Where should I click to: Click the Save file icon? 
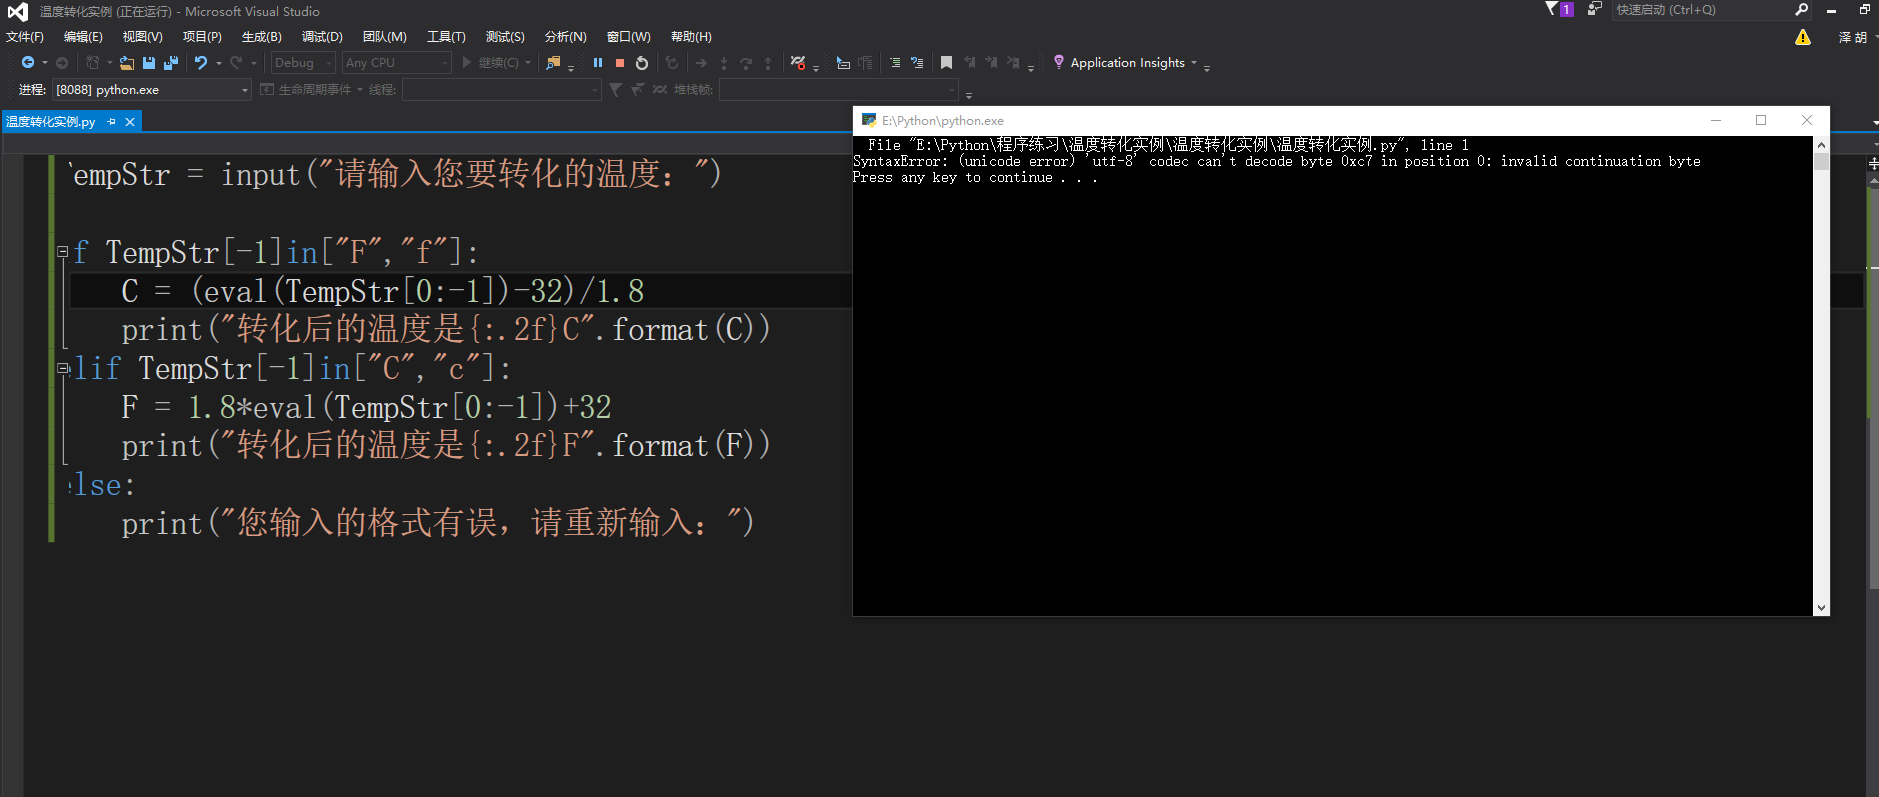pos(149,63)
